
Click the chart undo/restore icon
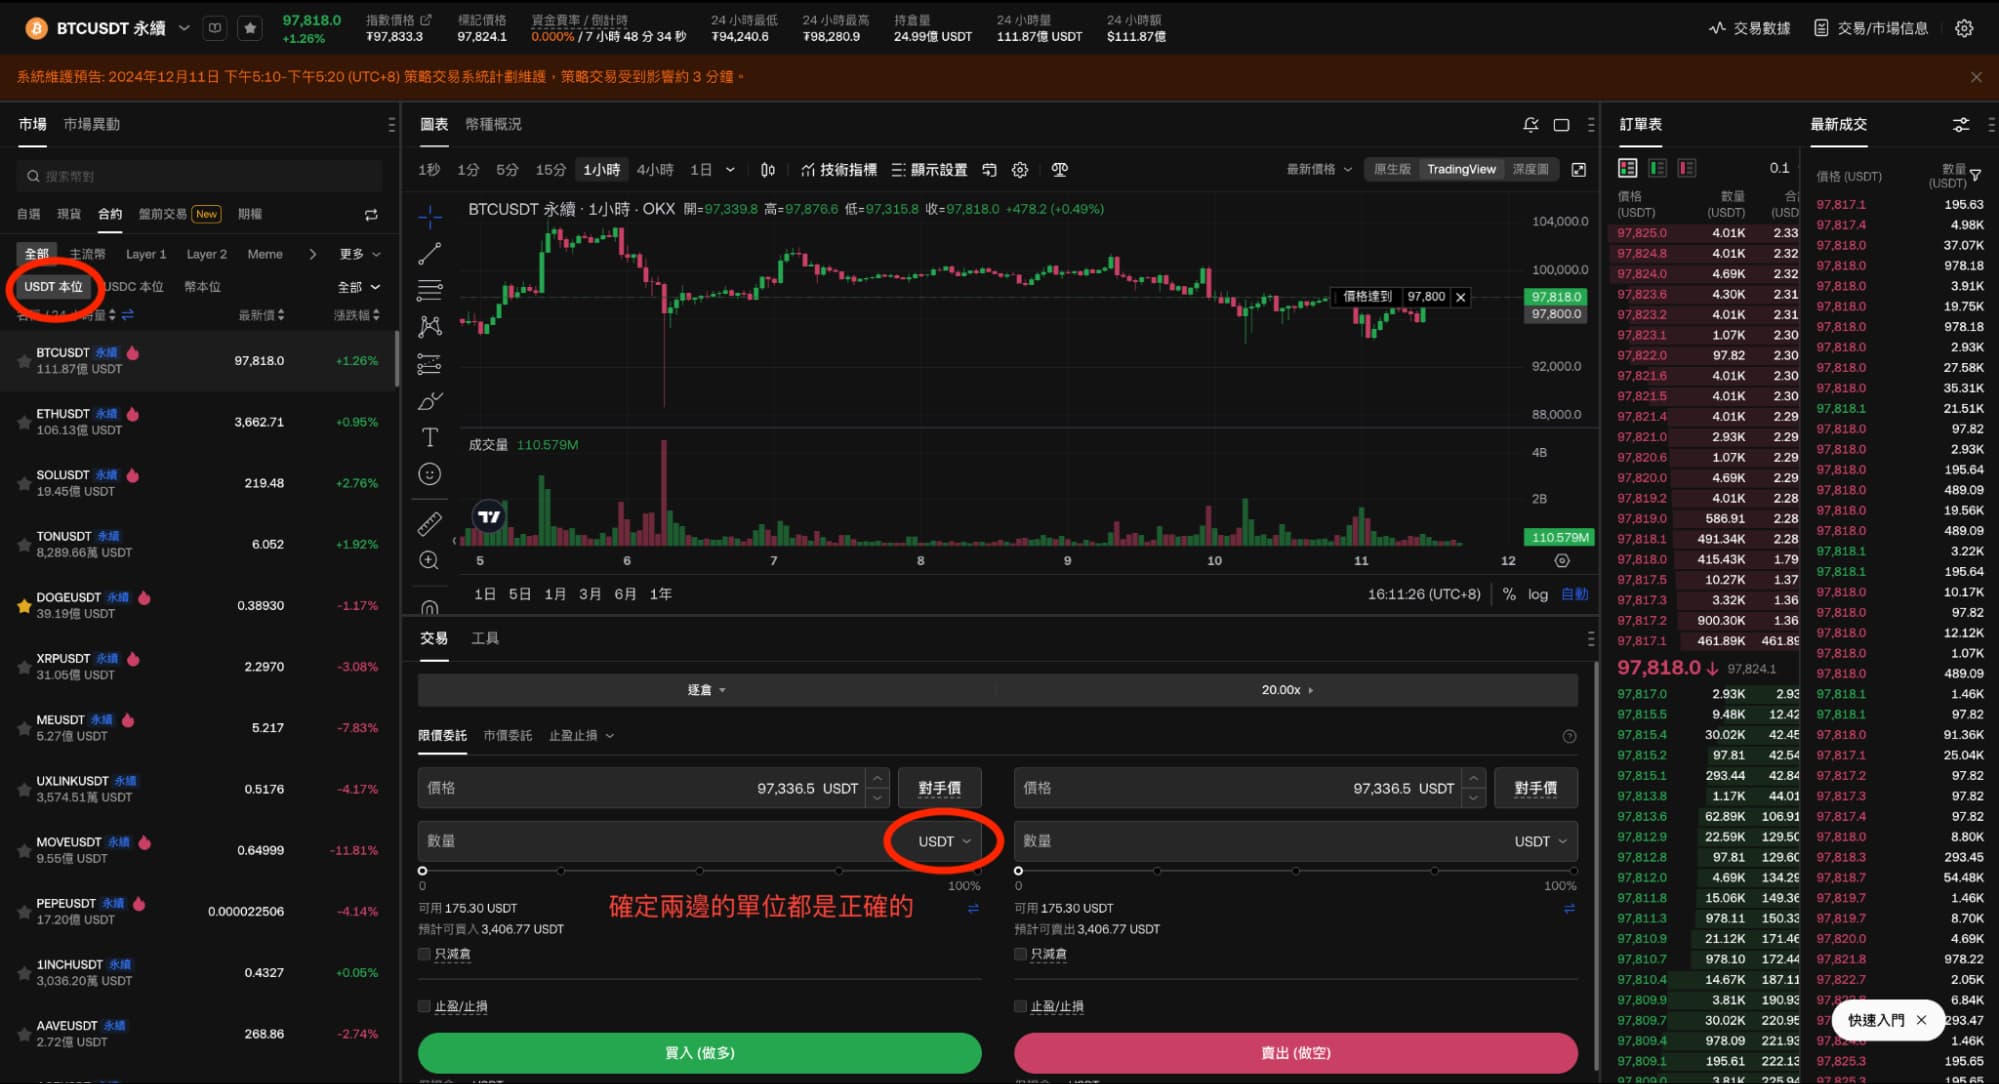click(x=989, y=170)
